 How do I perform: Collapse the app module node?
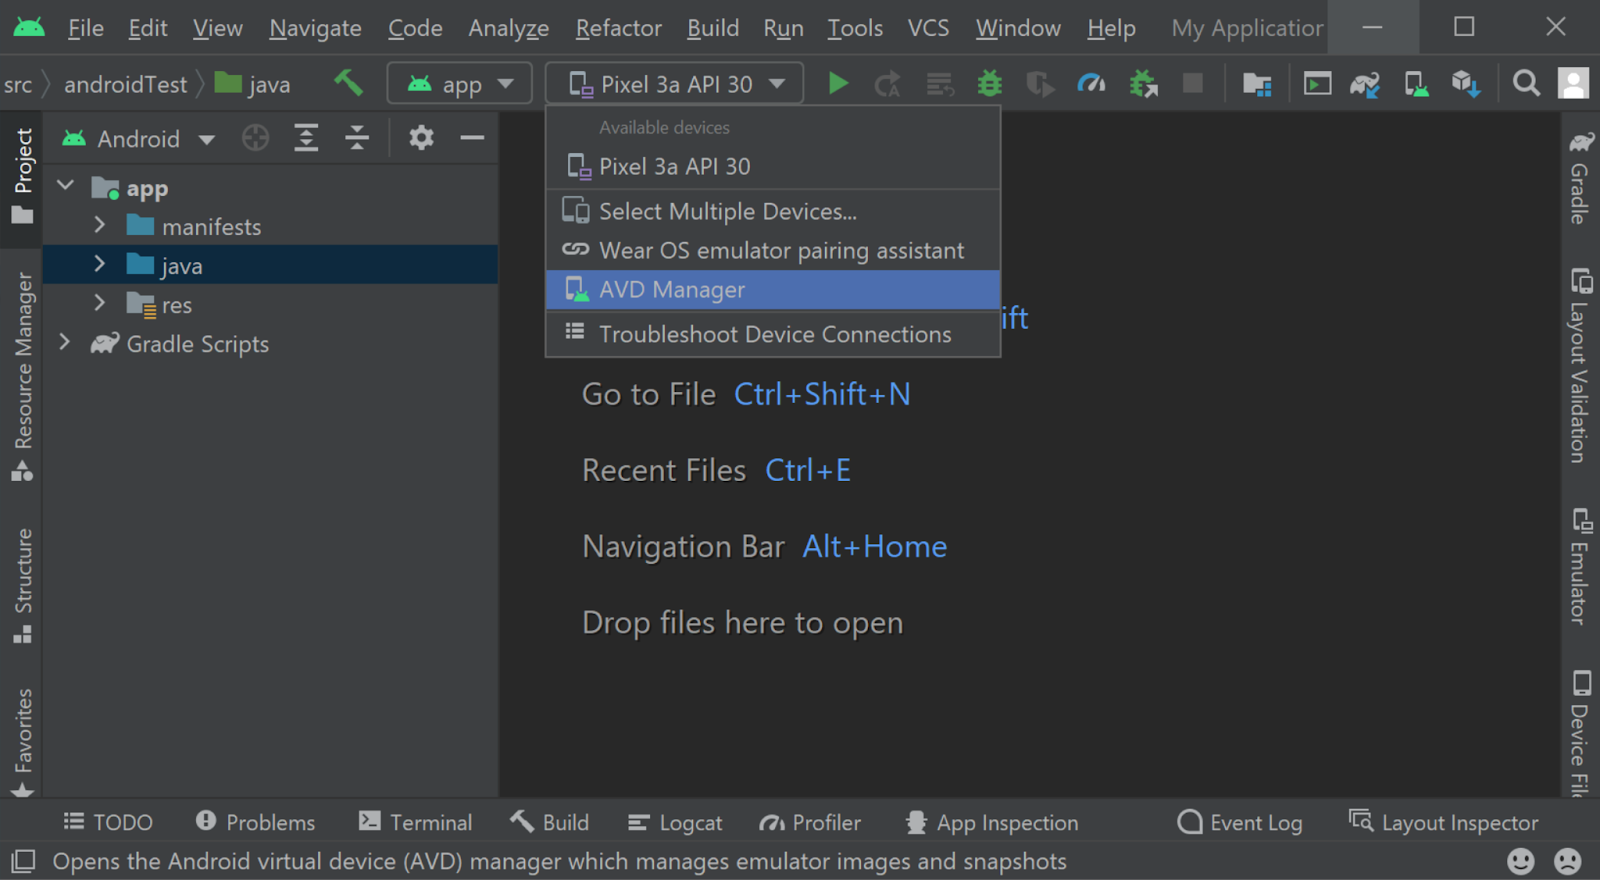66,186
